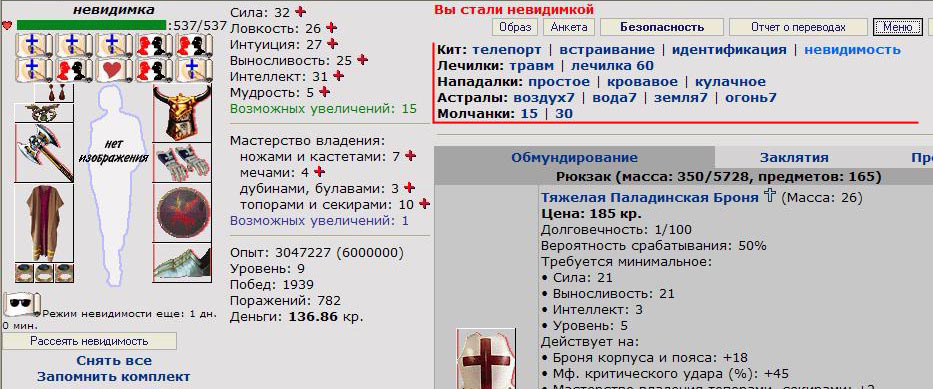Raise топорами и секирами mastery
This screenshot has height=389, width=933.
pyautogui.click(x=424, y=204)
